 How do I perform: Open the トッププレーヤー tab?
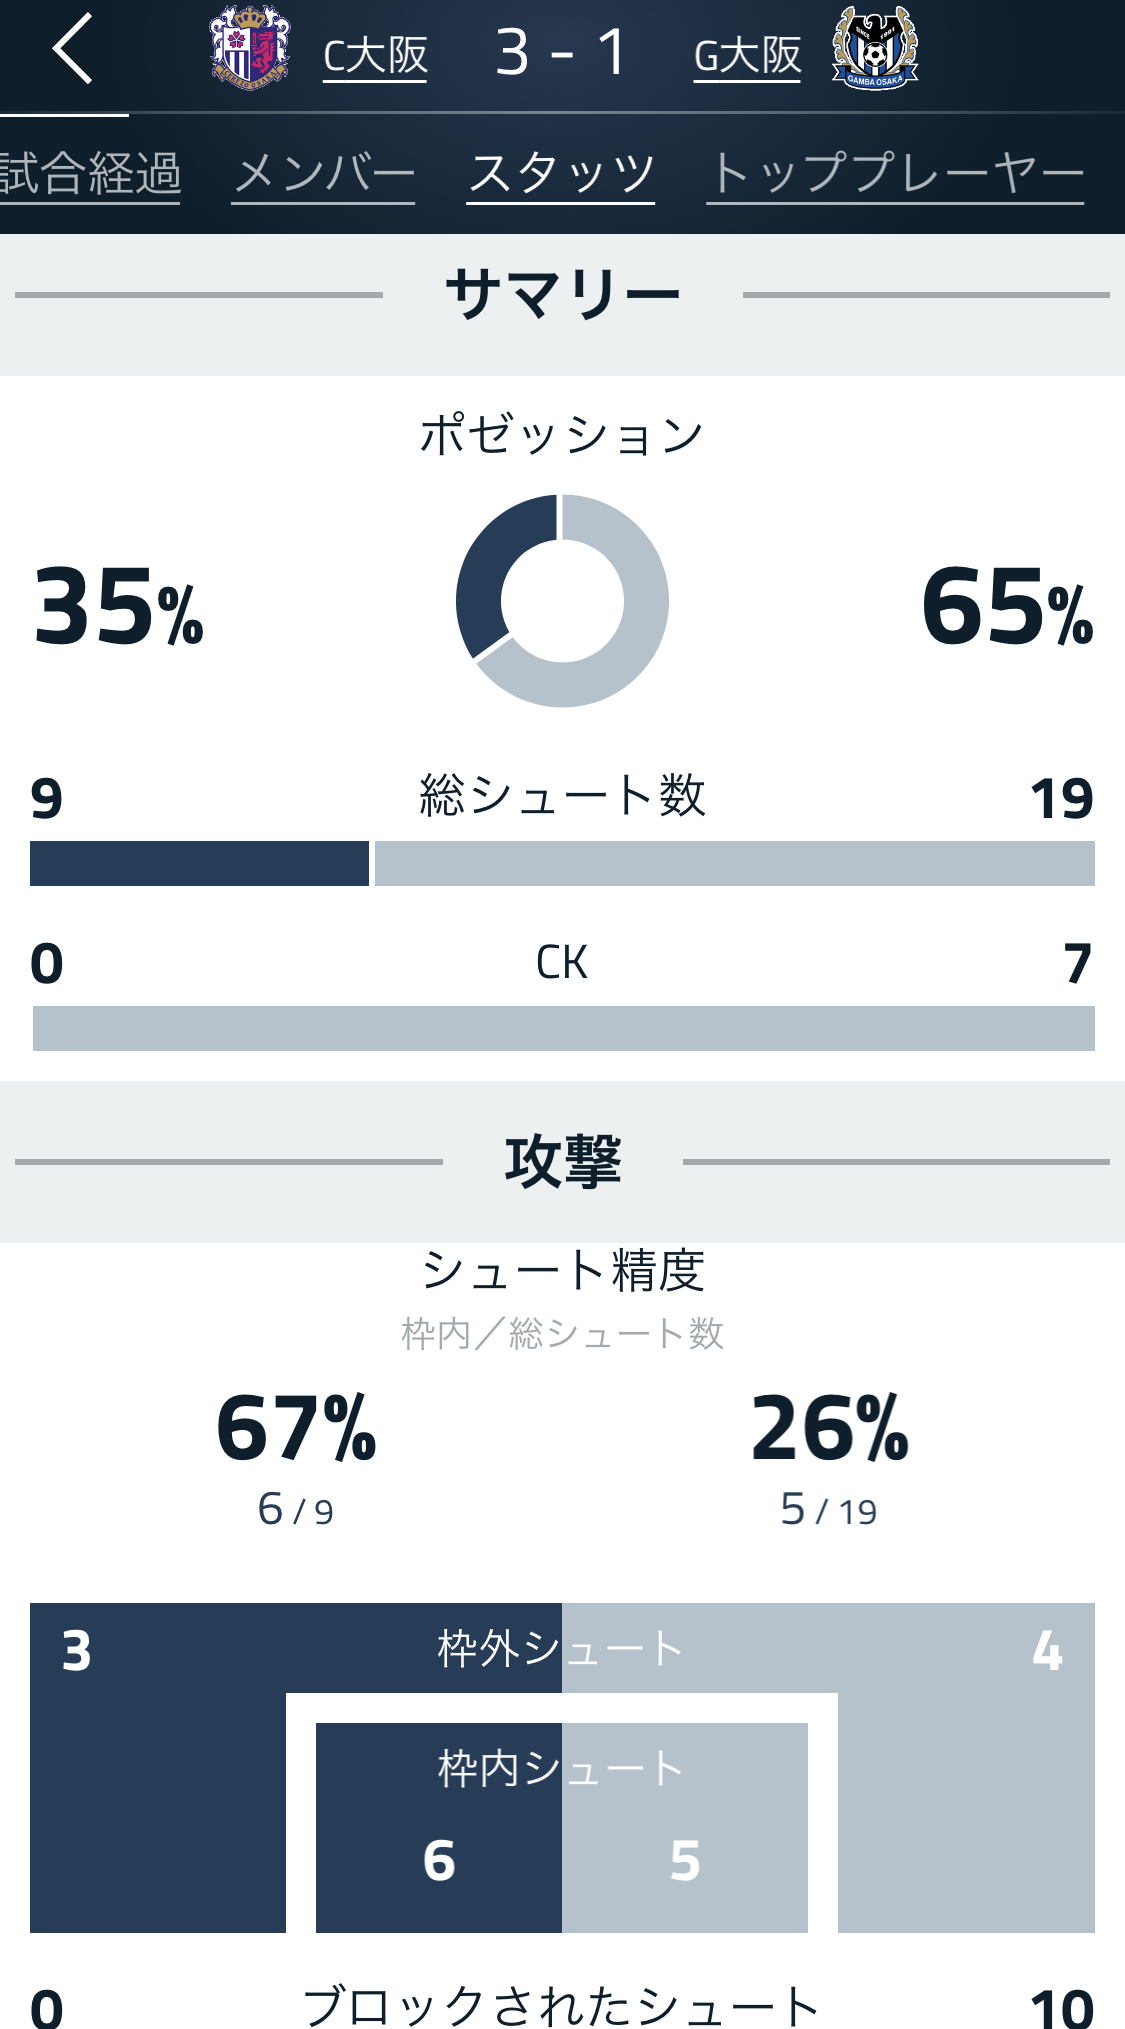click(895, 173)
